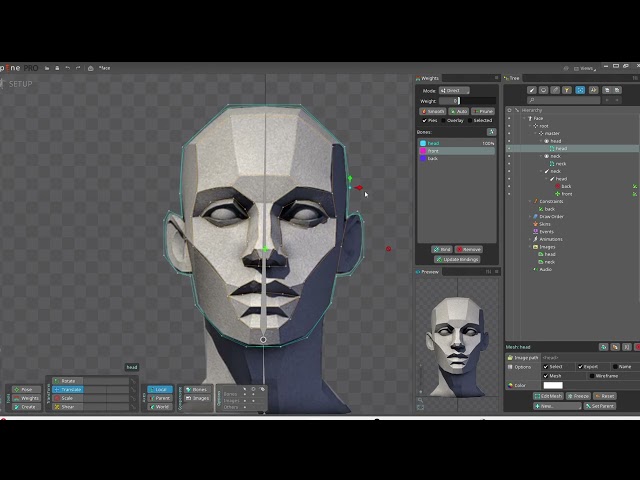The image size is (640, 480).
Task: Toggle the Select option checkbox
Action: point(546,367)
